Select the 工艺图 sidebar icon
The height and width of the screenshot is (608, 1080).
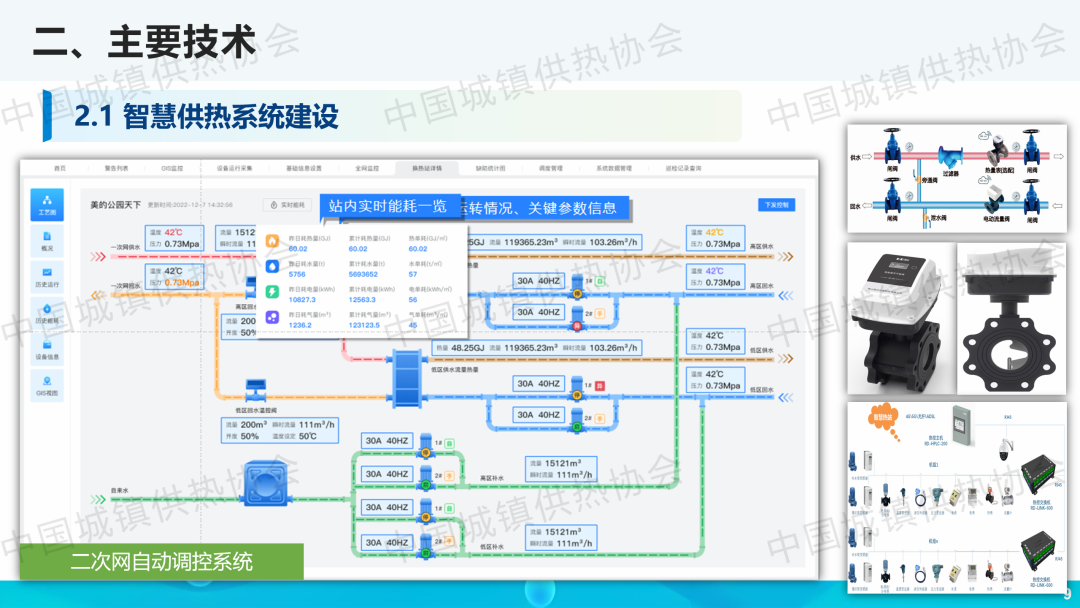(x=47, y=204)
